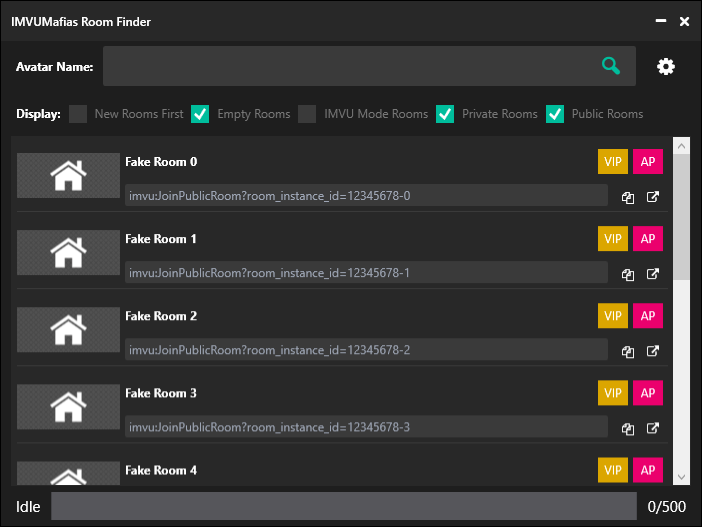Click the VIP badge on Fake Room 1
Viewport: 702px width, 527px height.
tap(612, 239)
